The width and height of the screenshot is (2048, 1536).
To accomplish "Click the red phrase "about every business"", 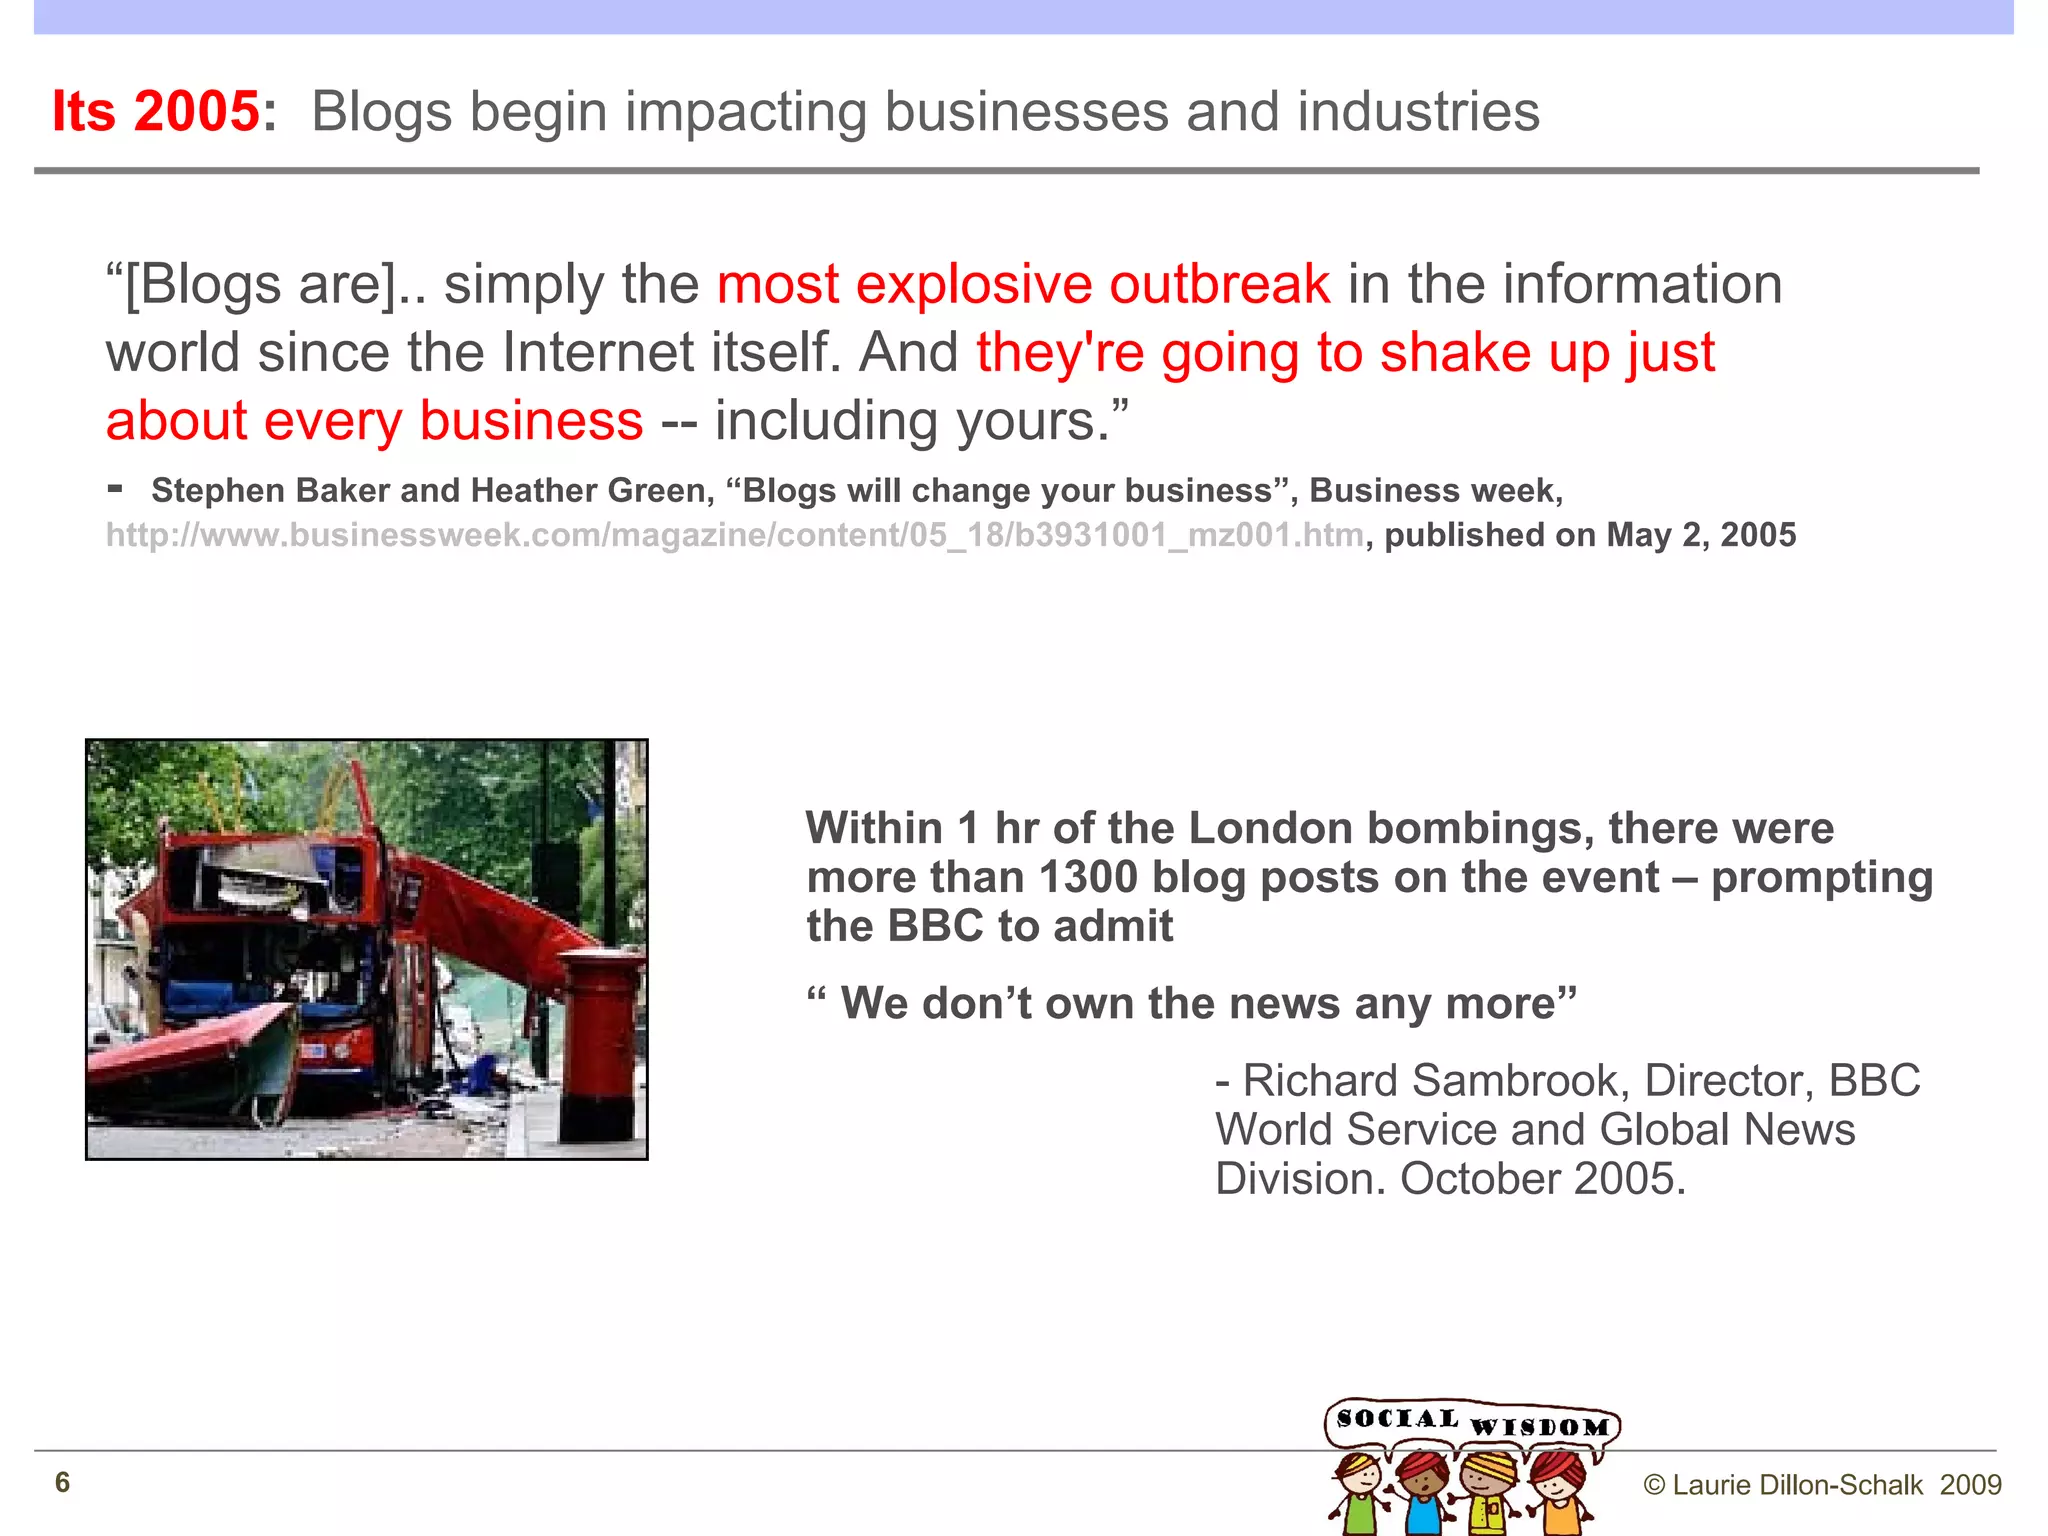I will [x=374, y=420].
